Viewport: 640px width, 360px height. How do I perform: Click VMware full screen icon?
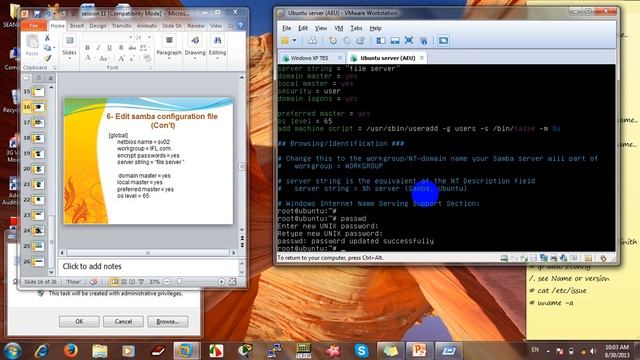[x=409, y=40]
